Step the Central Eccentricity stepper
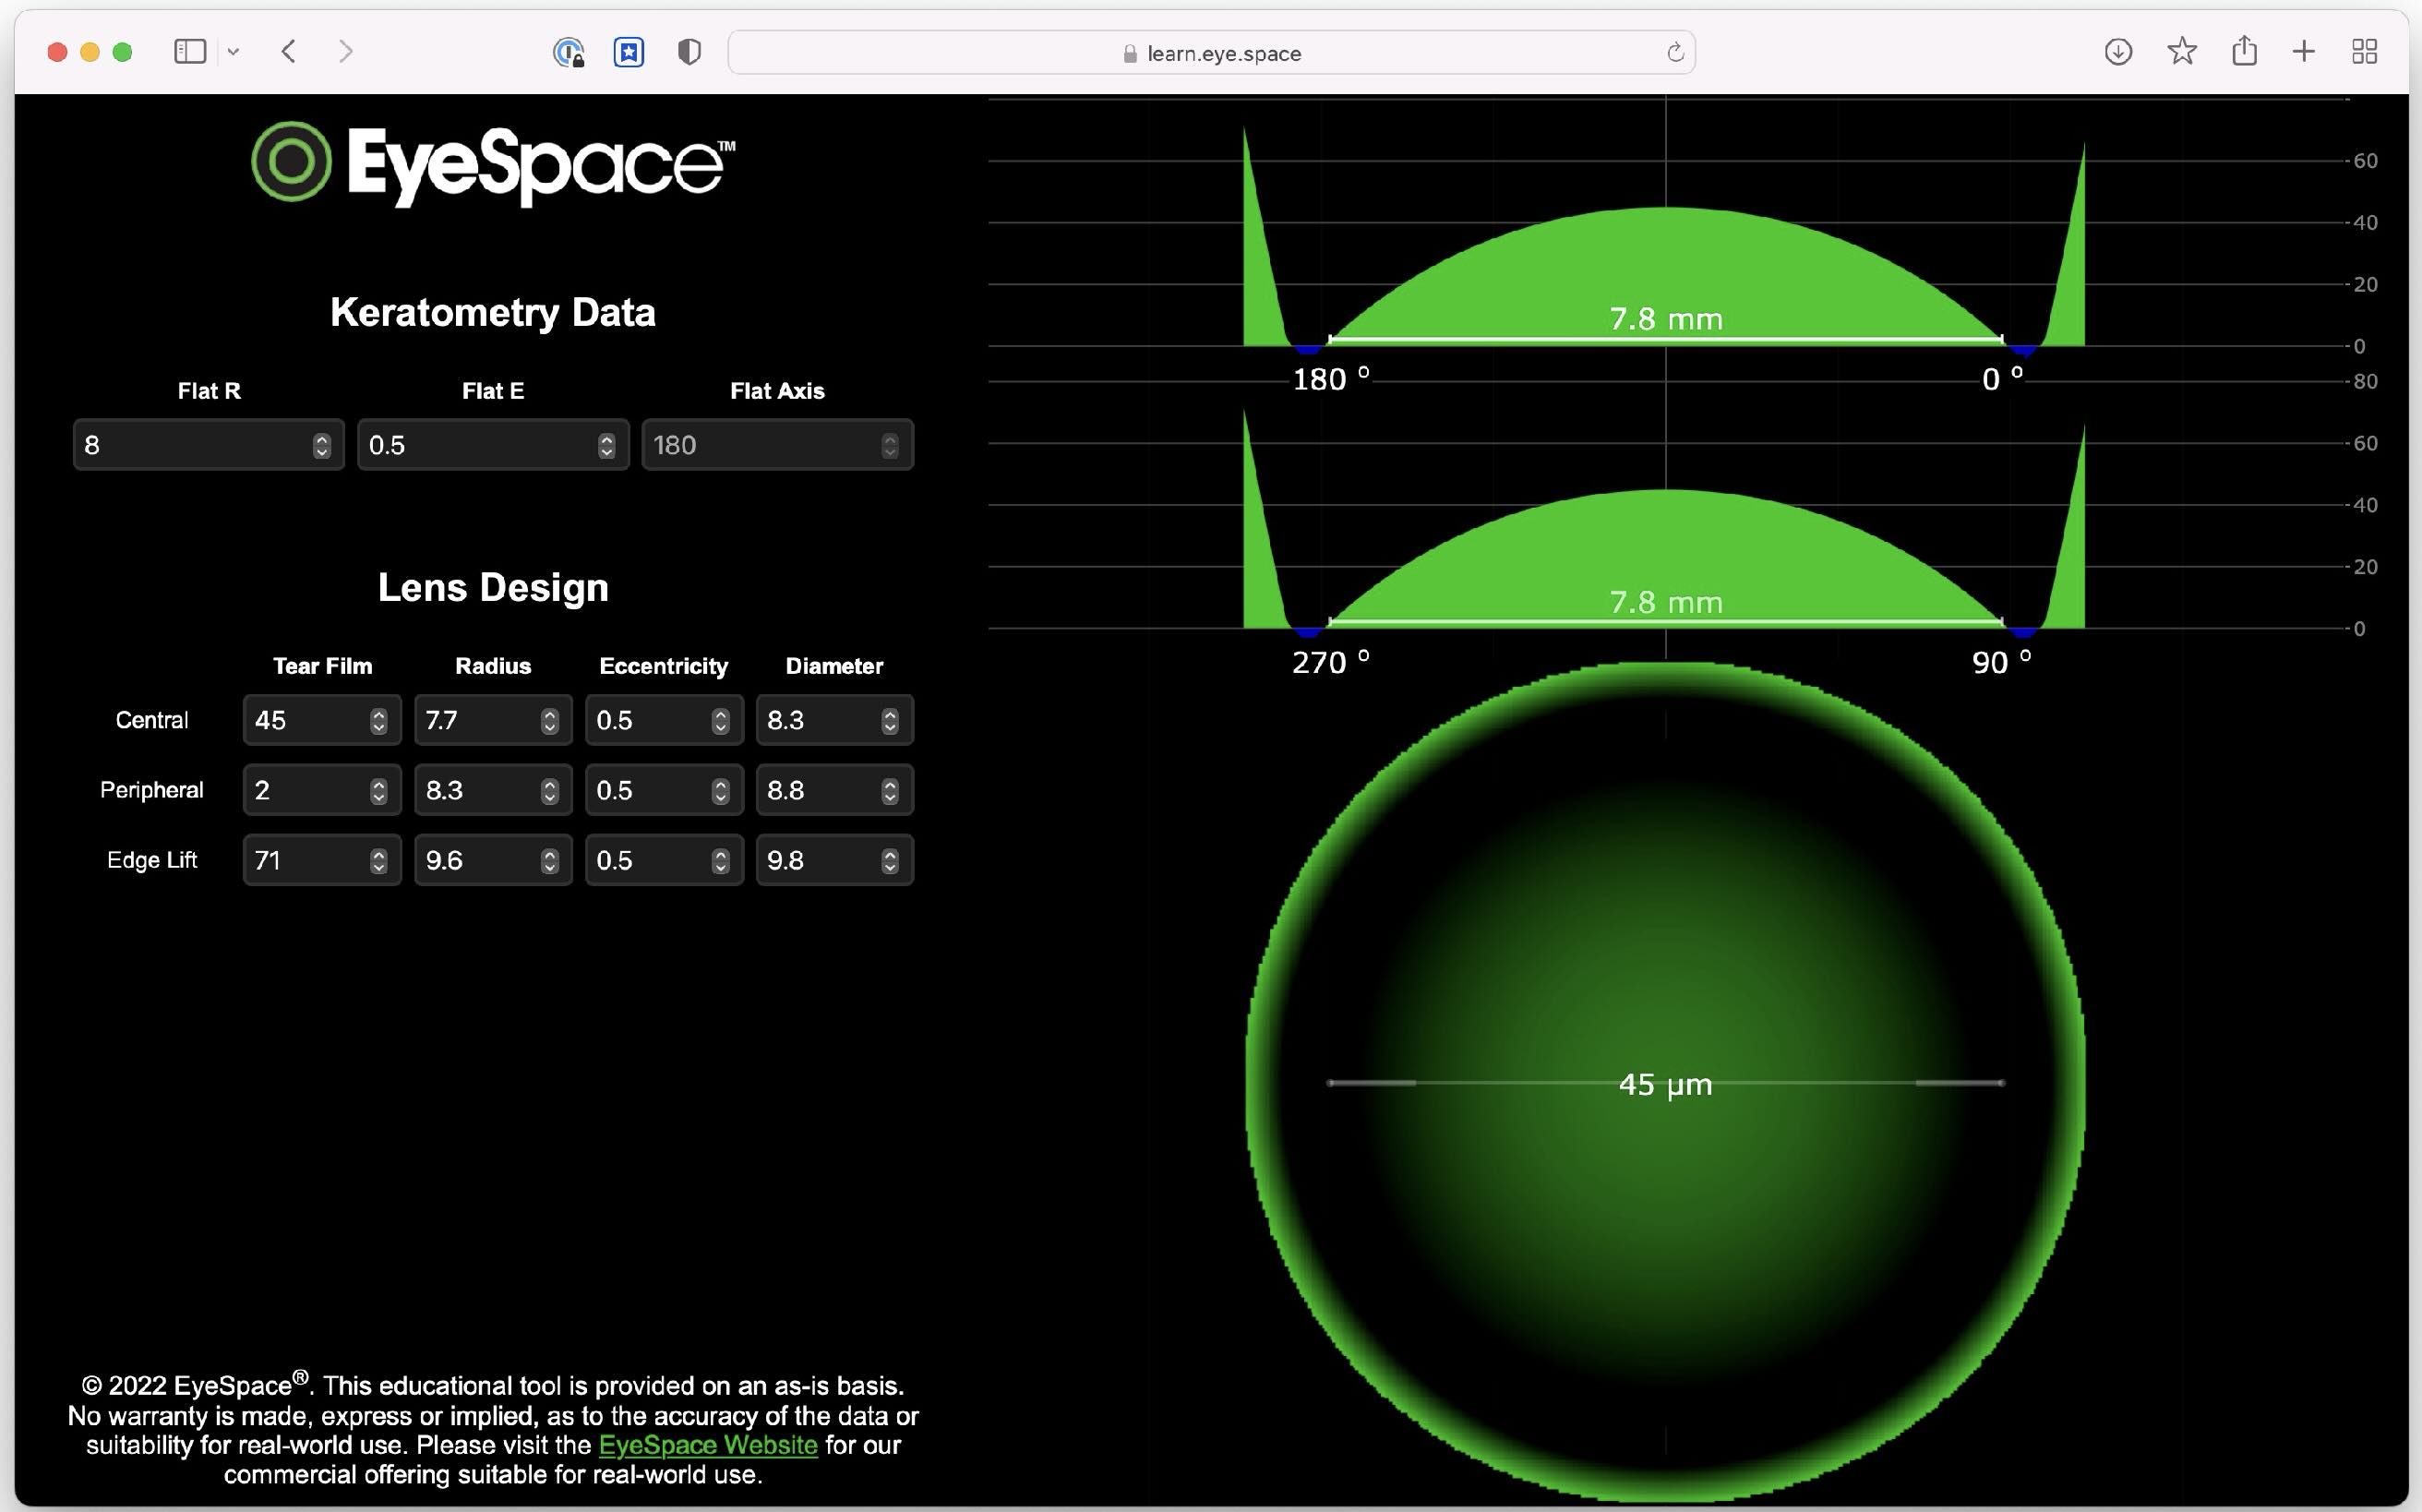Screen dimensions: 2422x1512 click(x=721, y=721)
